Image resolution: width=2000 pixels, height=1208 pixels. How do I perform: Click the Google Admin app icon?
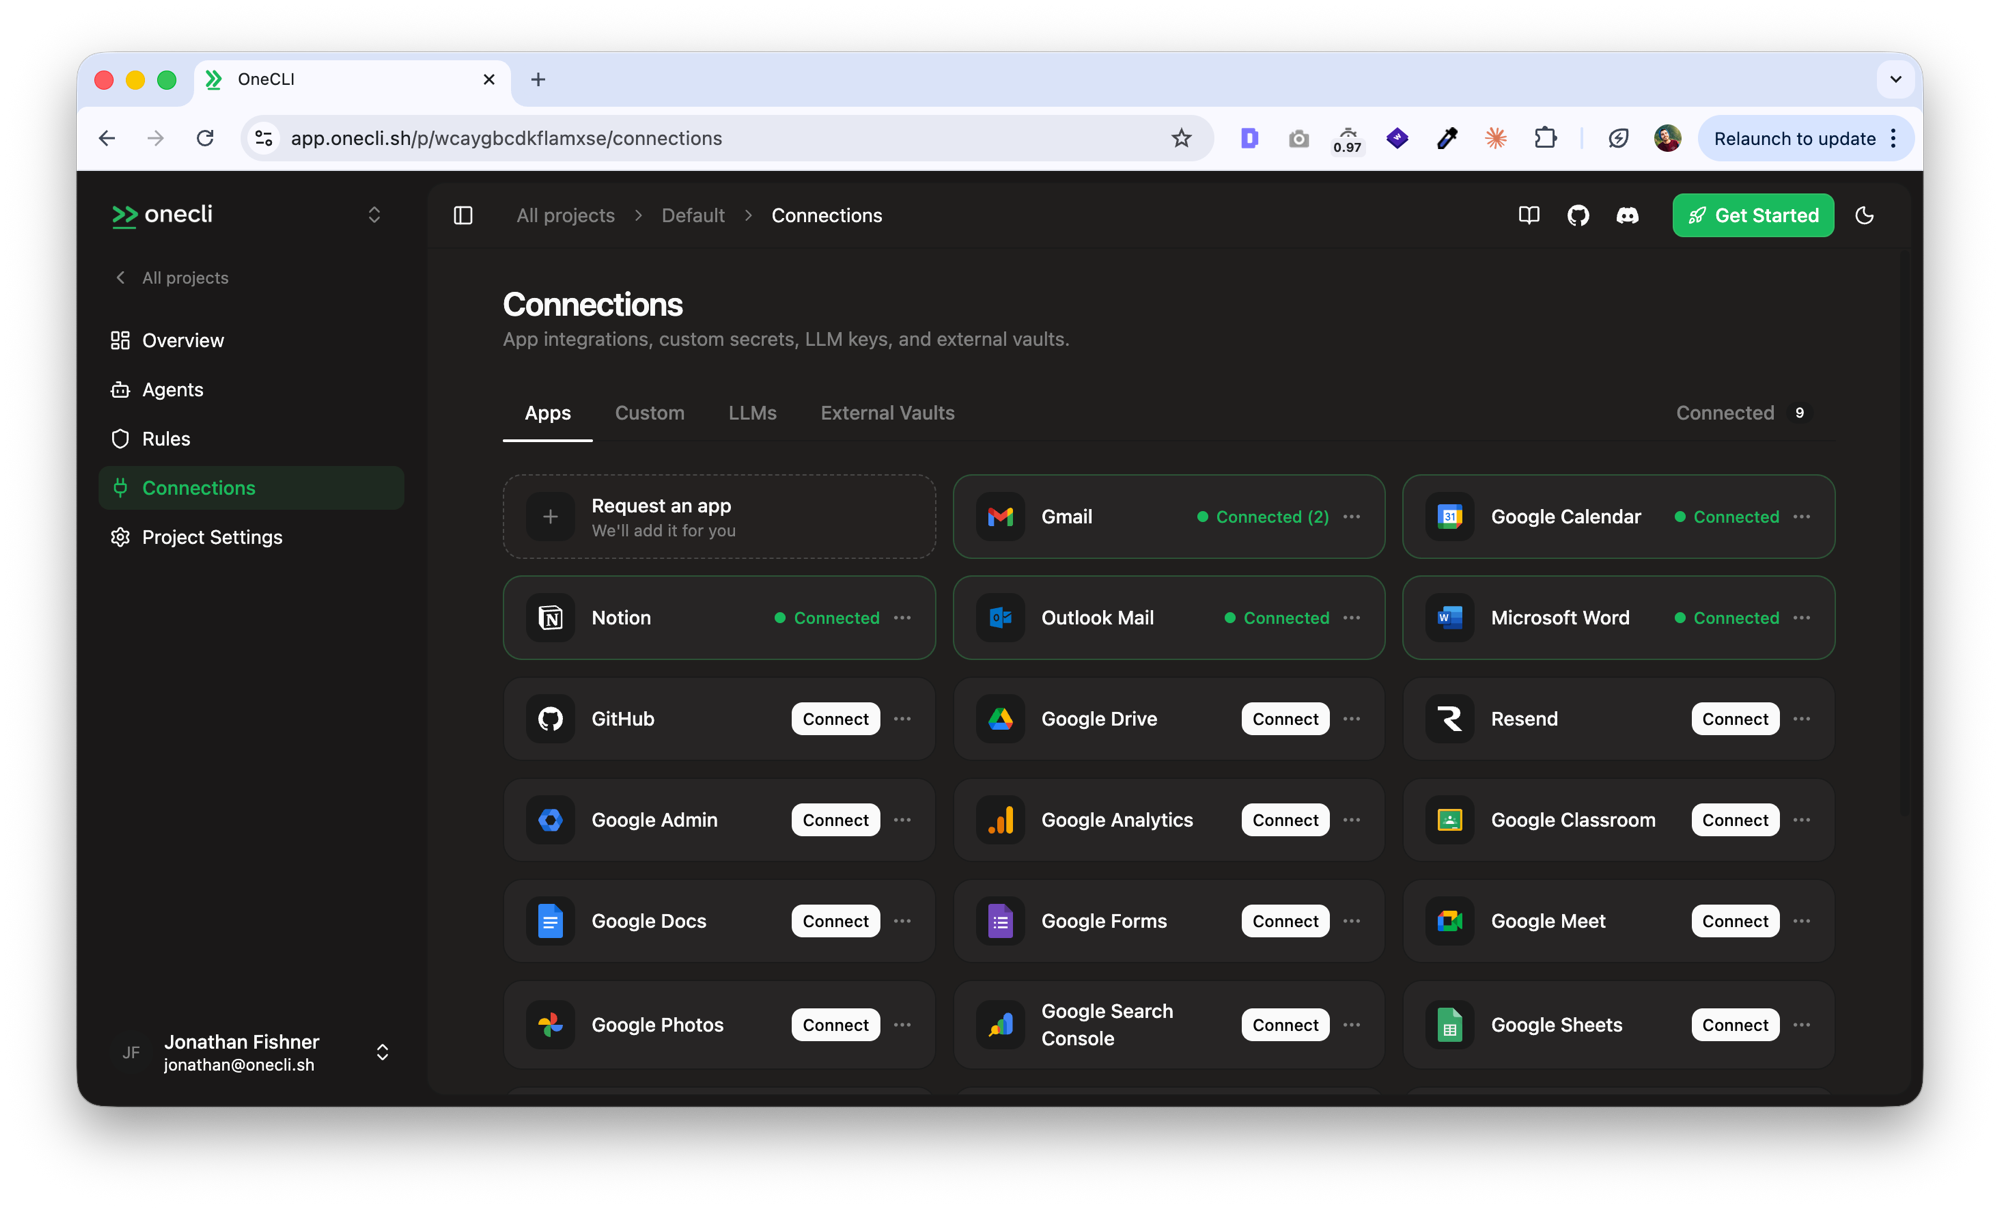click(551, 820)
